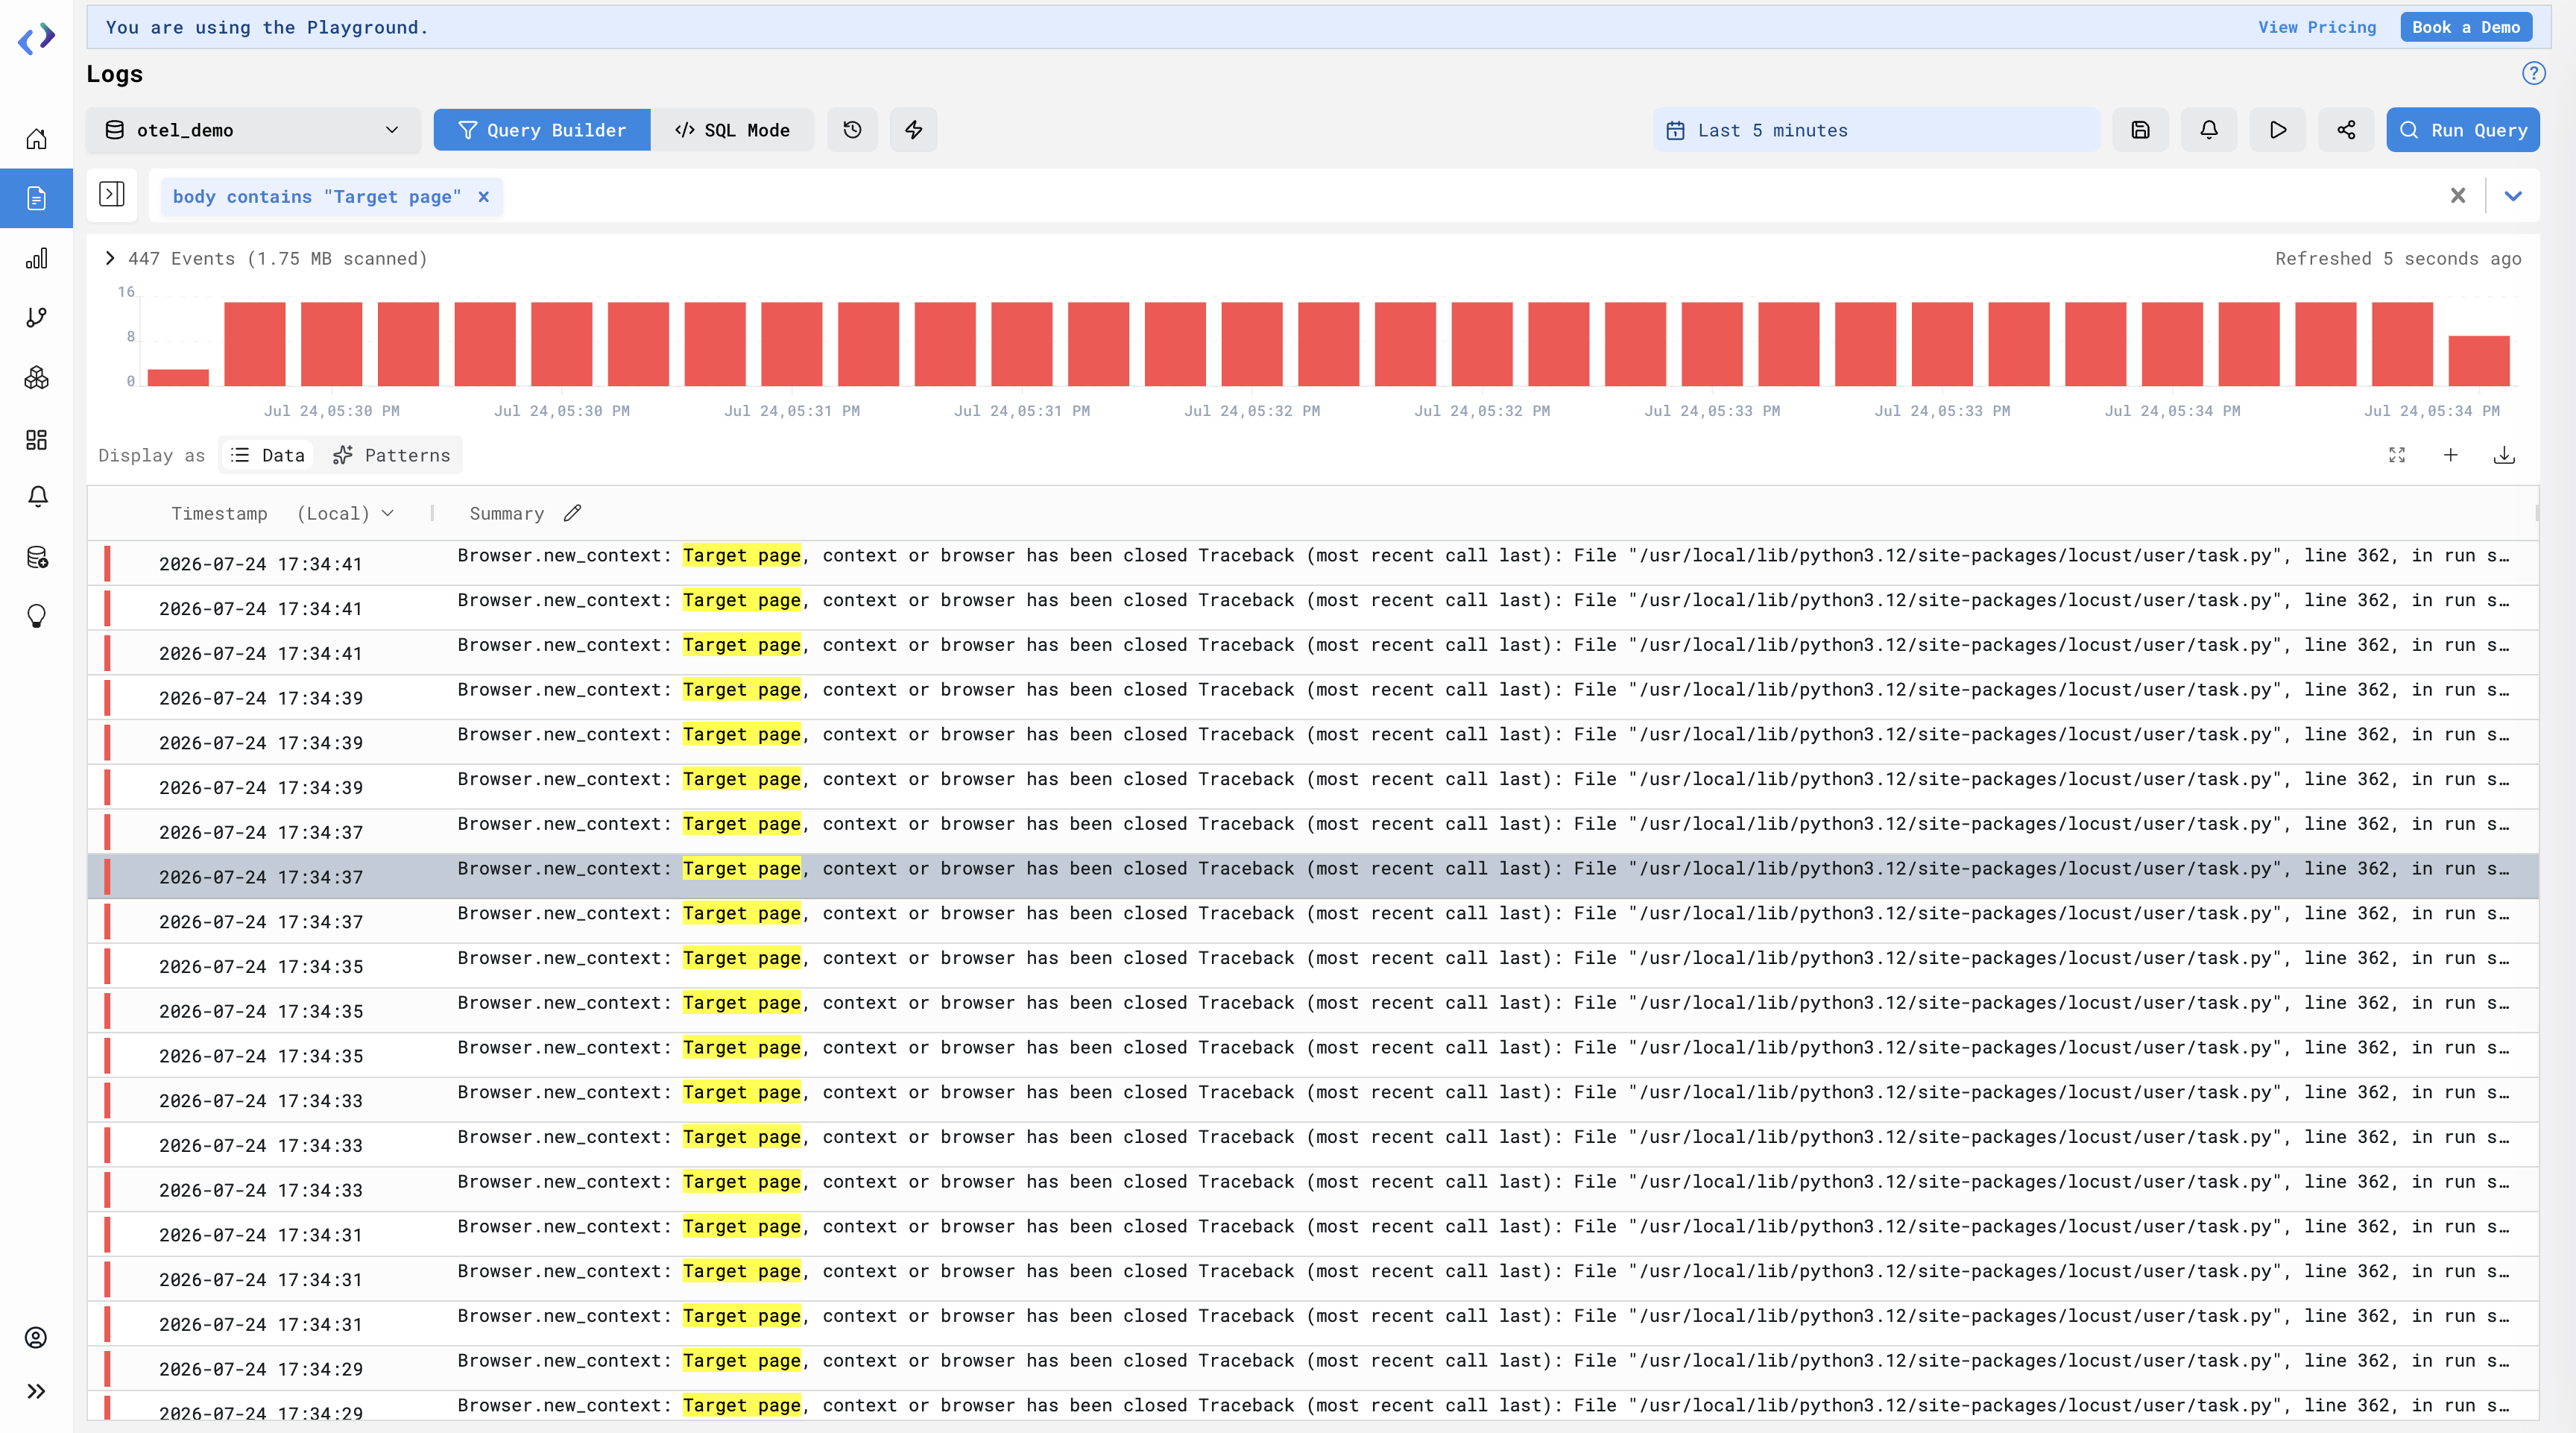
Task: Click the lightning bolt toolbar icon
Action: [x=913, y=130]
